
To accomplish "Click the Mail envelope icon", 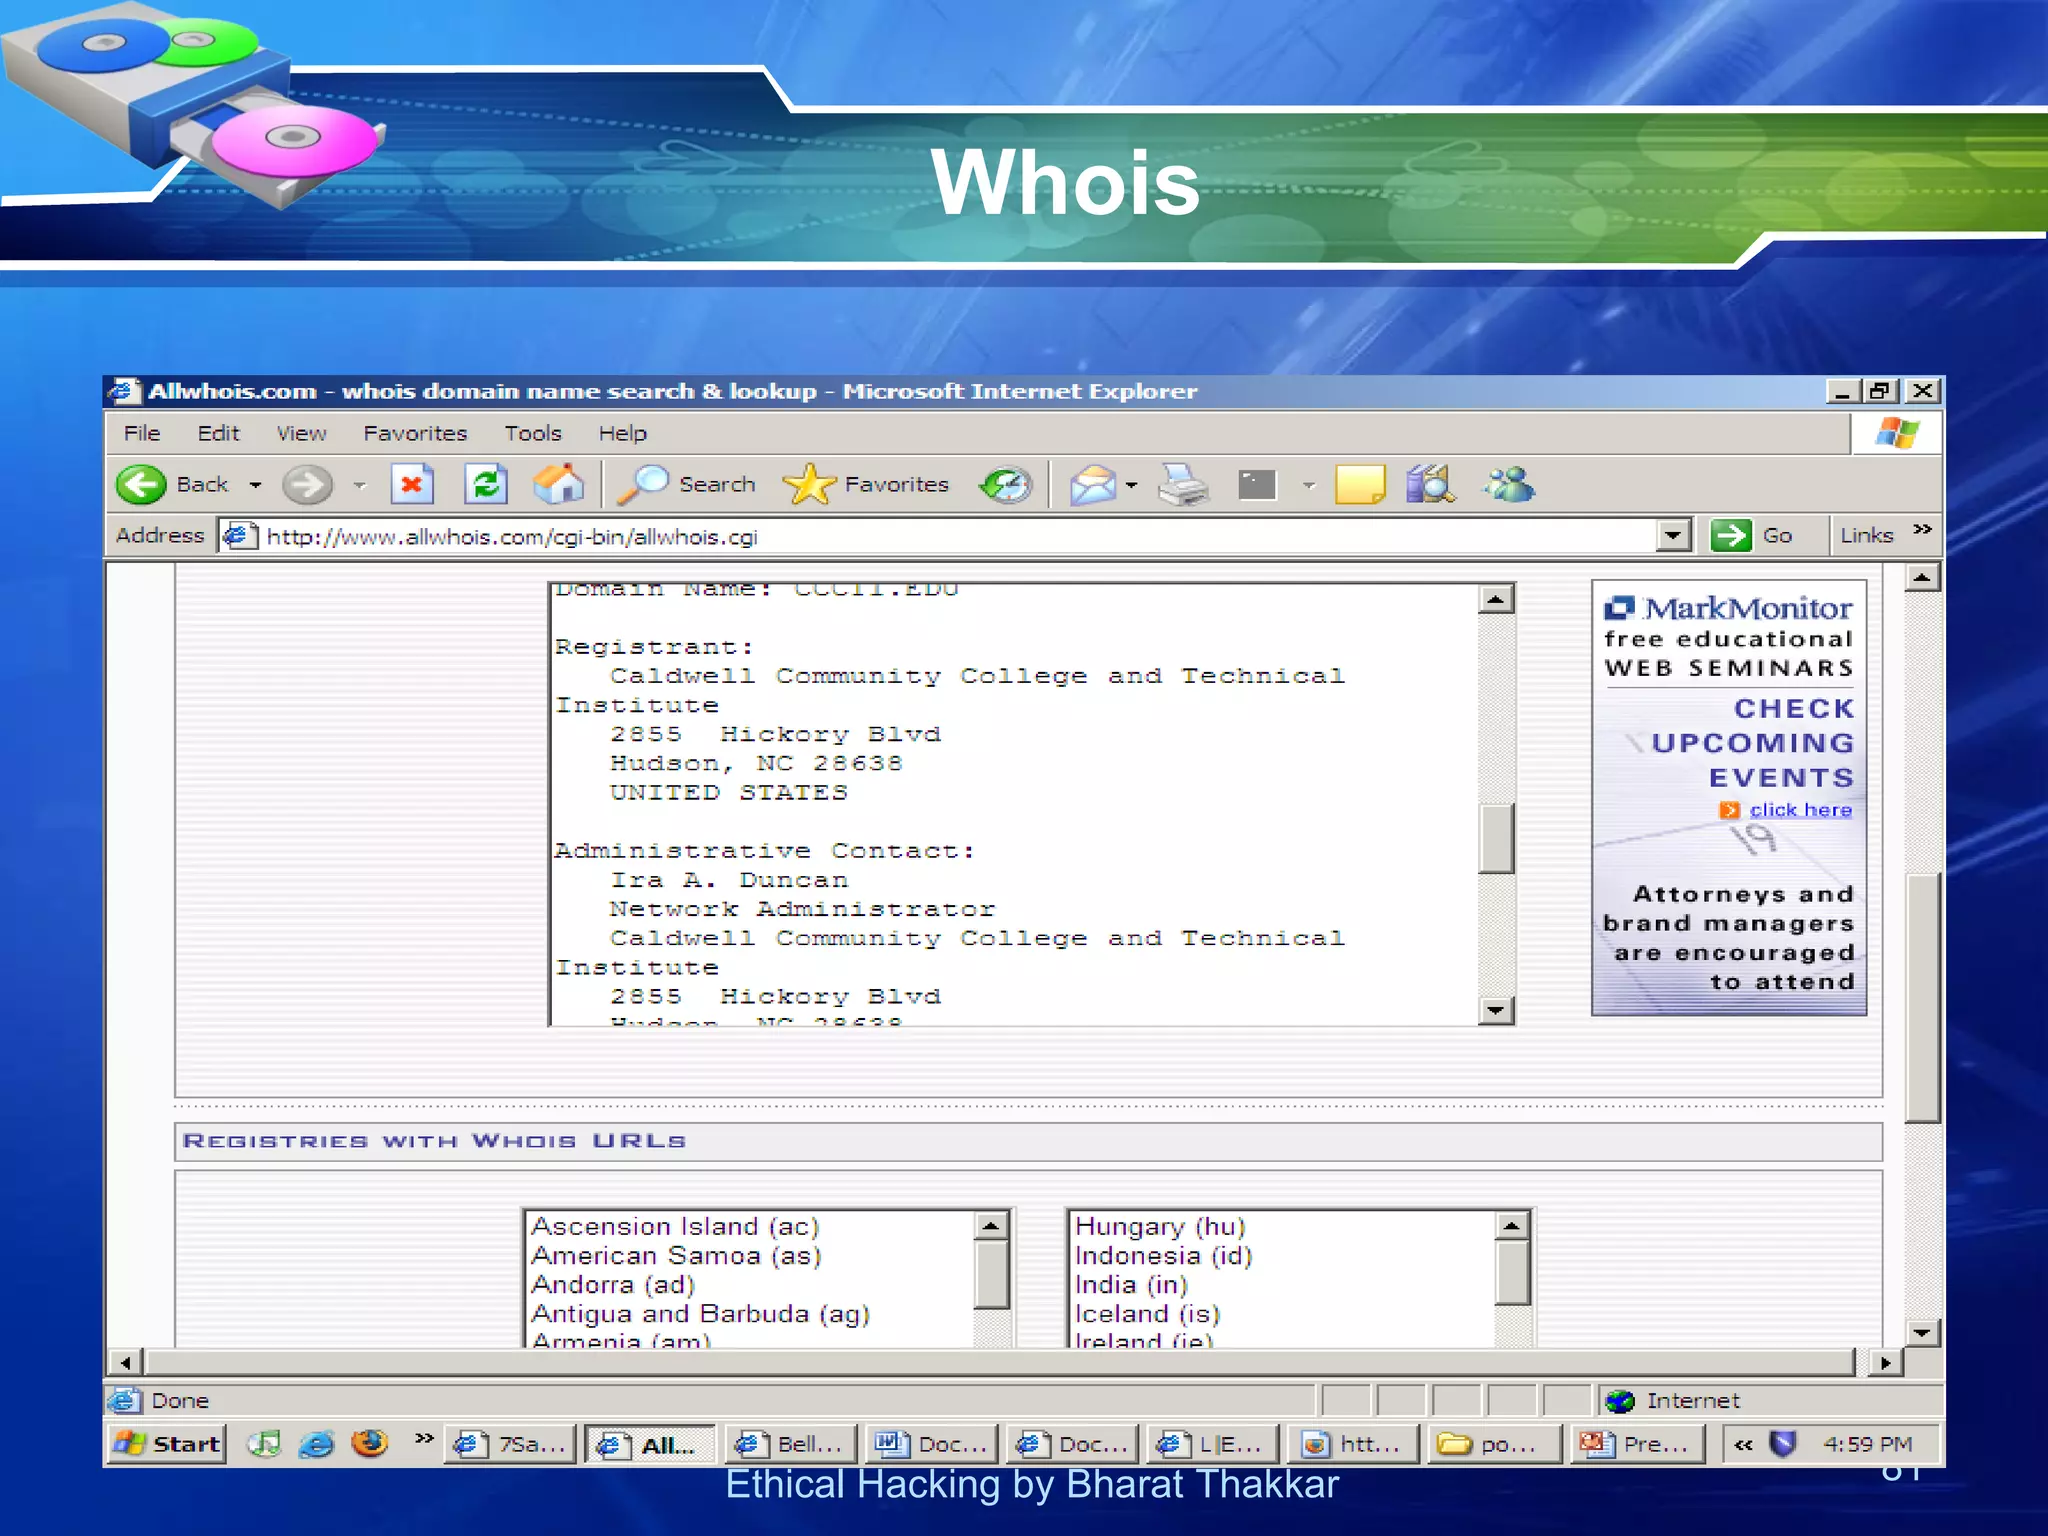I will [x=1092, y=485].
